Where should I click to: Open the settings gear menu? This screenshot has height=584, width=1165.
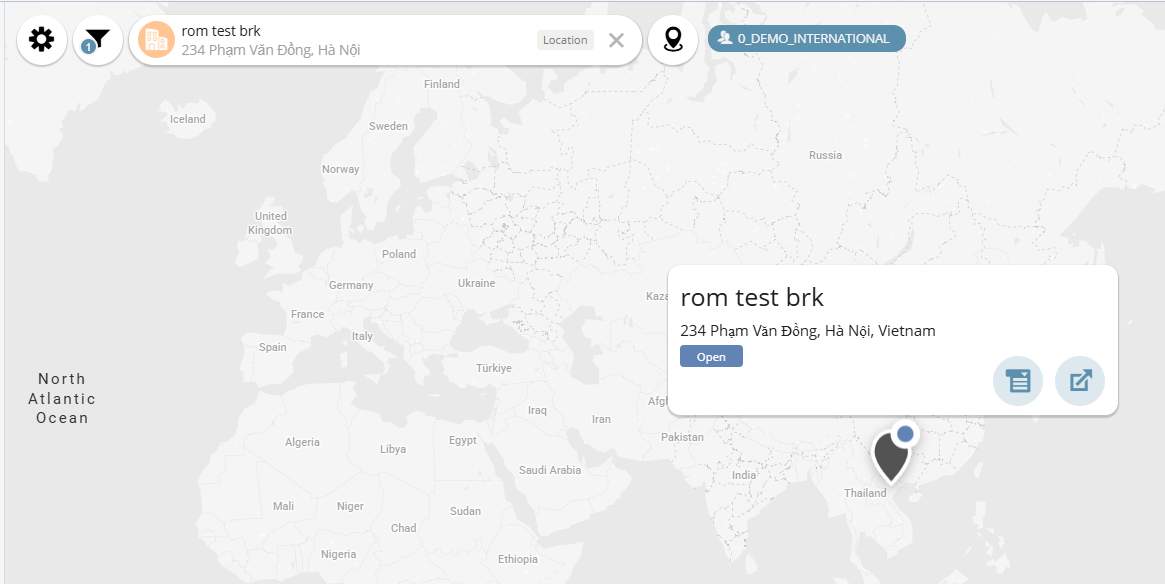(41, 40)
